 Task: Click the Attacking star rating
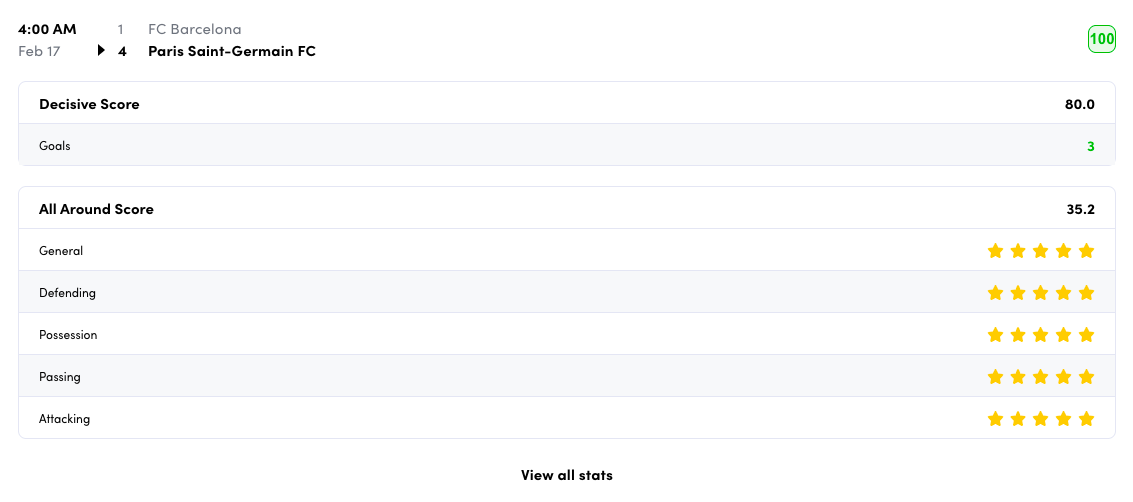1040,419
